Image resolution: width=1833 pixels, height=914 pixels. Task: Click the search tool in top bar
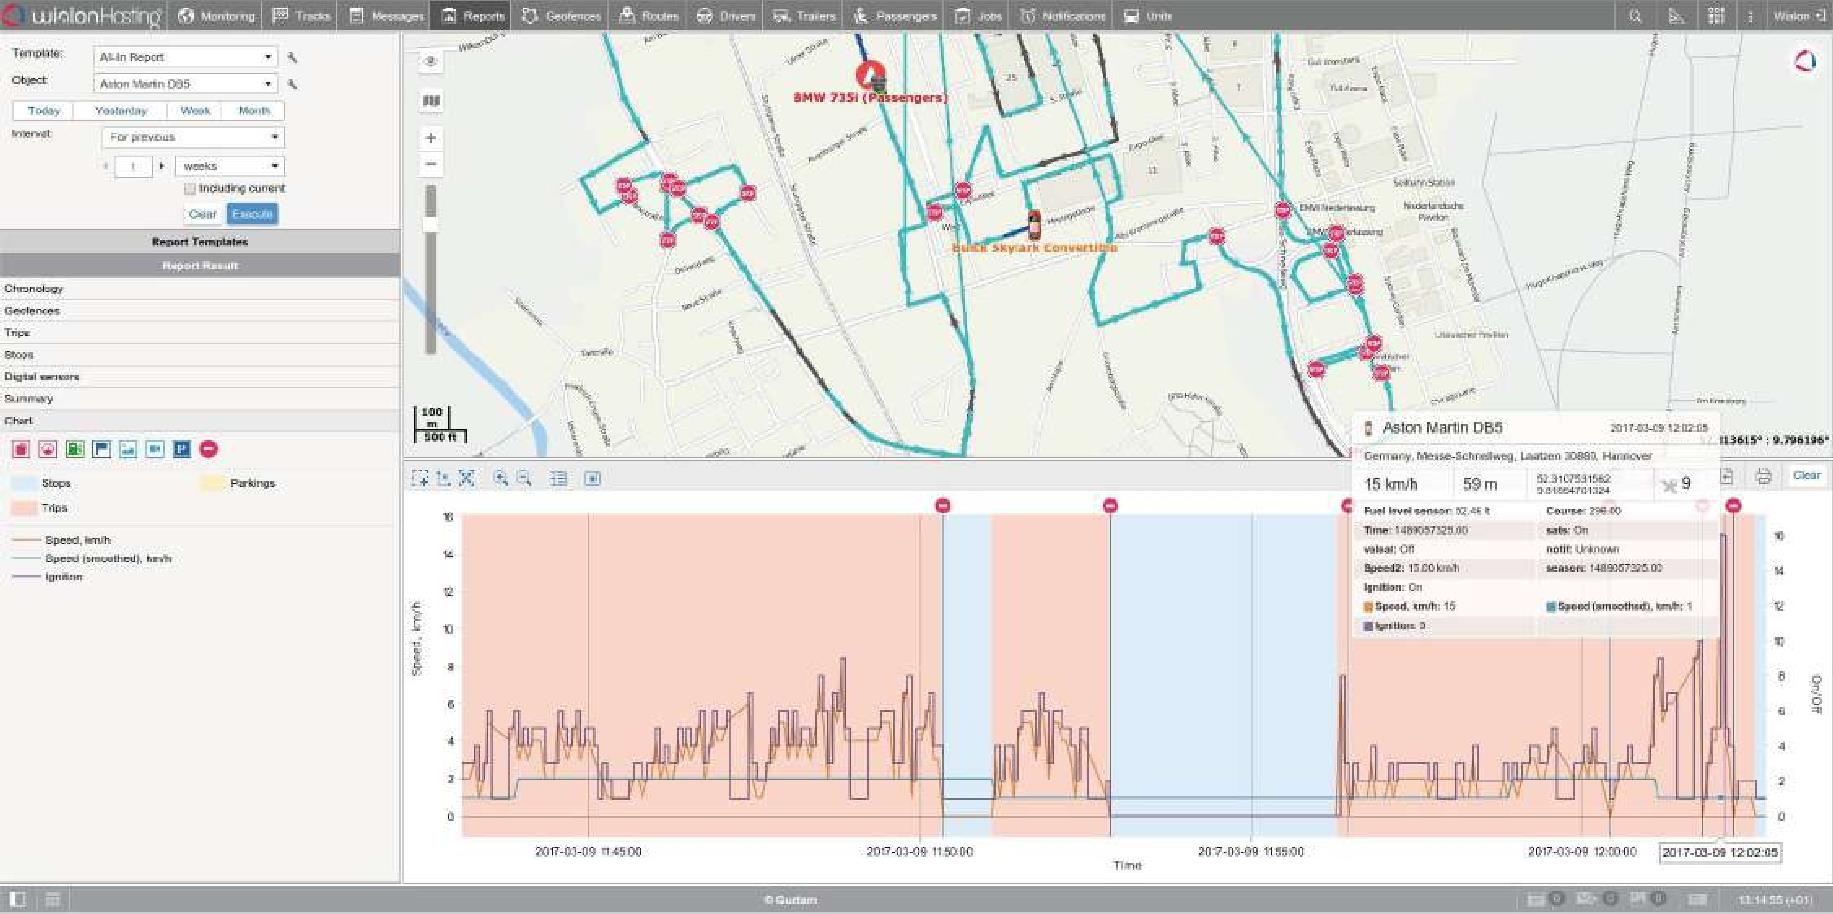tap(1635, 16)
